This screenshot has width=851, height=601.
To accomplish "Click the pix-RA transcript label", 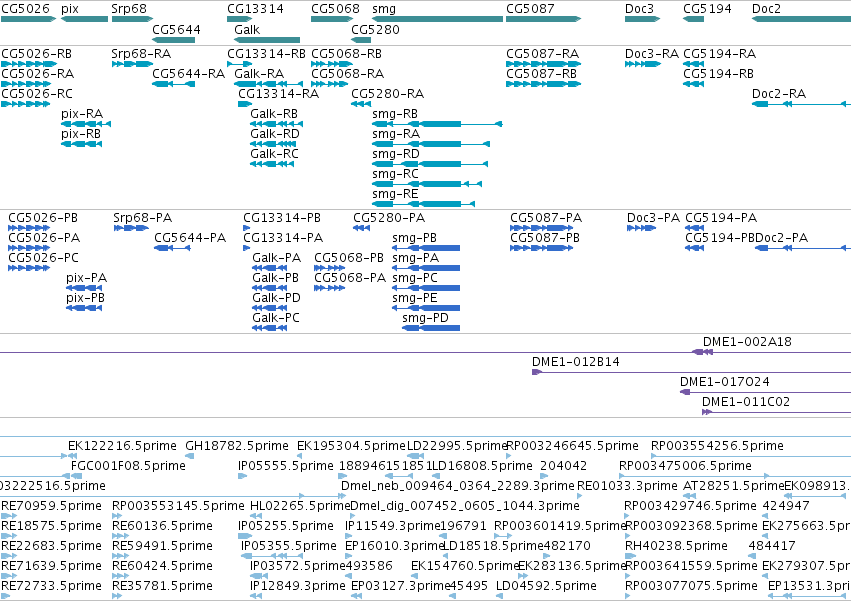I will click(82, 113).
